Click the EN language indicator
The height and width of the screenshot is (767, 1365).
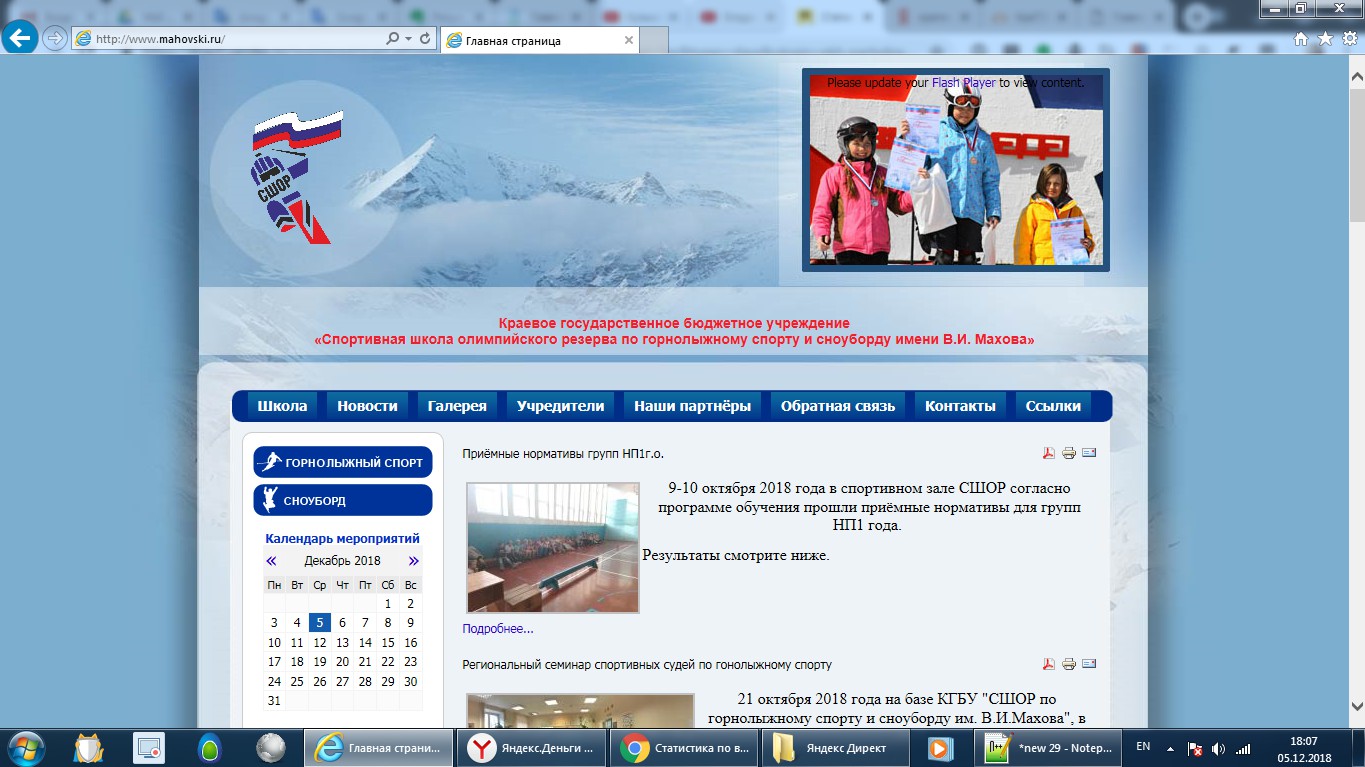pyautogui.click(x=1144, y=747)
